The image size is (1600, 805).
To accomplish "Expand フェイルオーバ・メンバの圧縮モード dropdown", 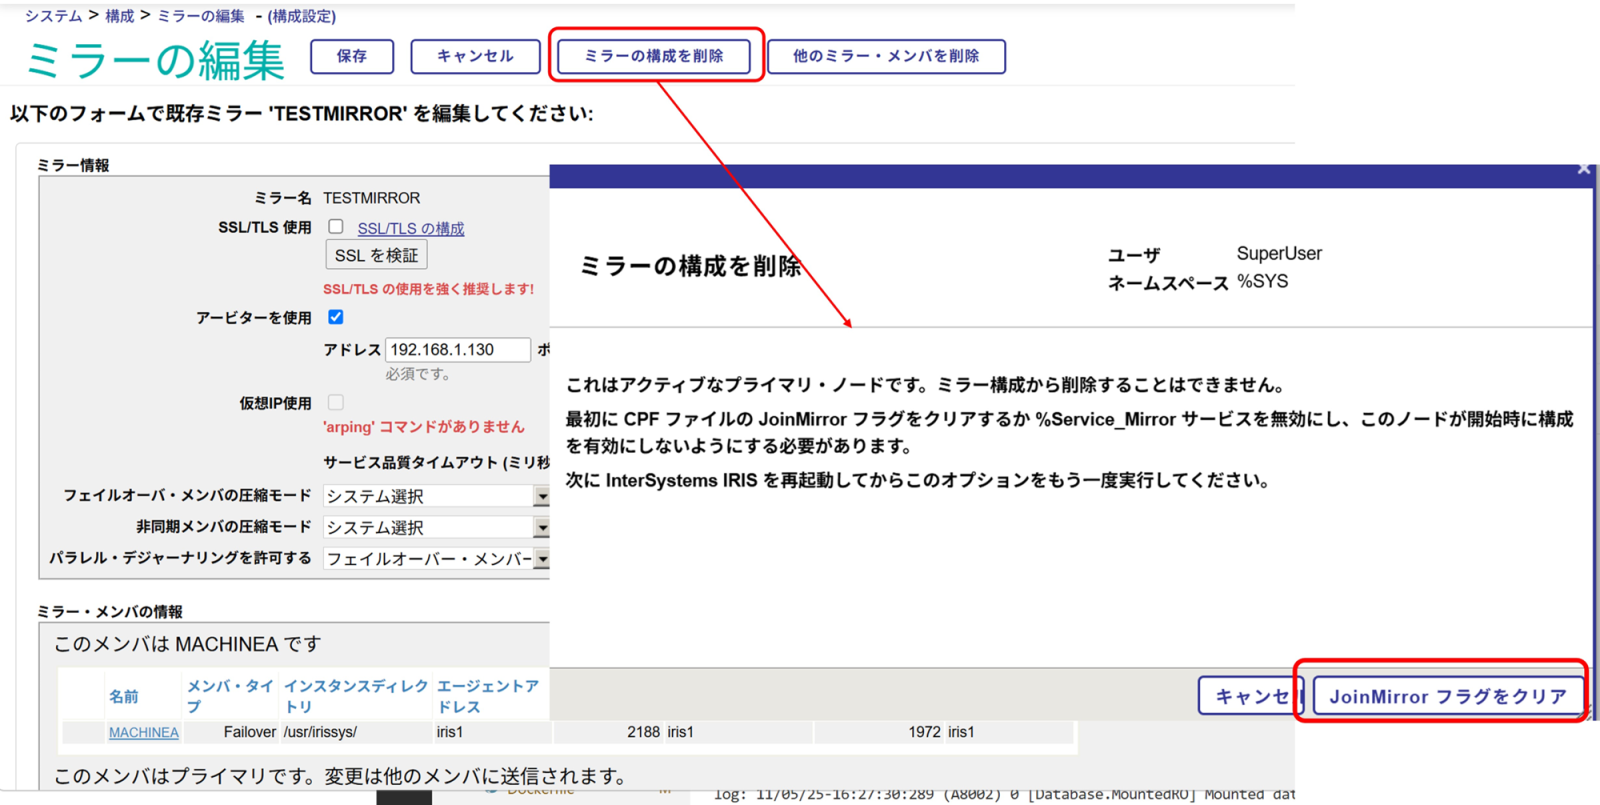I will click(x=541, y=496).
